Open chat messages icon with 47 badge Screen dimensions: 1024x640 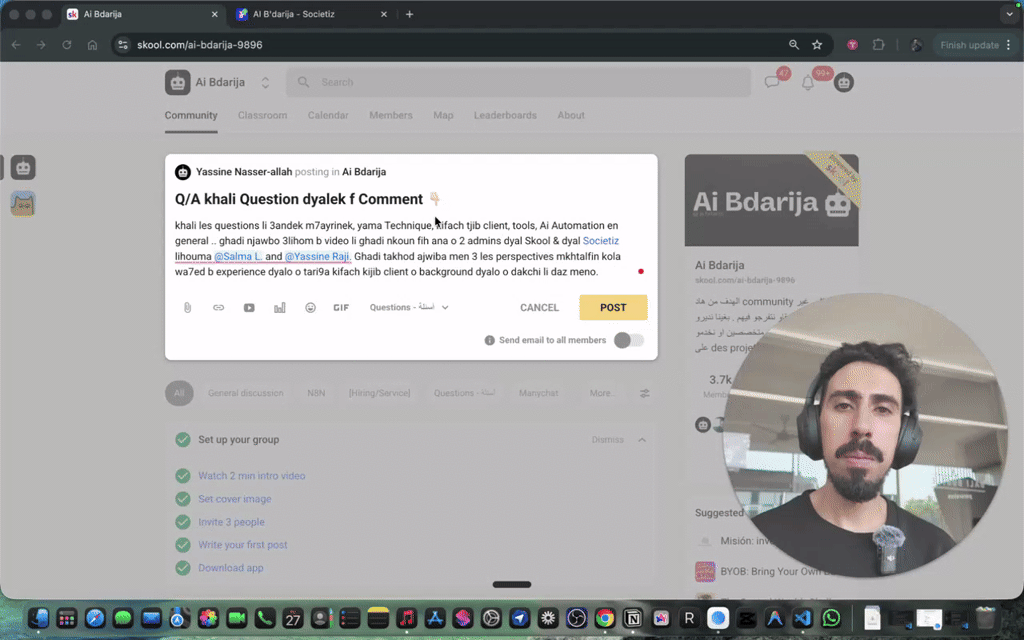coord(772,82)
